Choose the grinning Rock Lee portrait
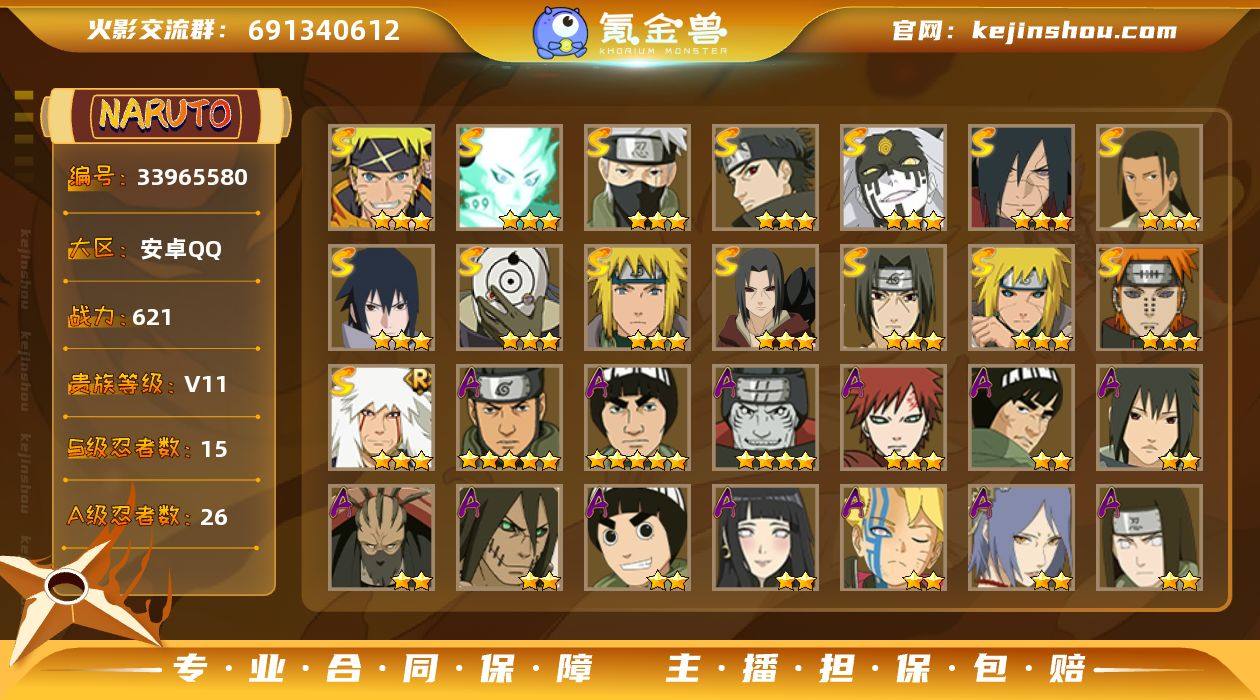This screenshot has height=700, width=1260. pos(637,538)
